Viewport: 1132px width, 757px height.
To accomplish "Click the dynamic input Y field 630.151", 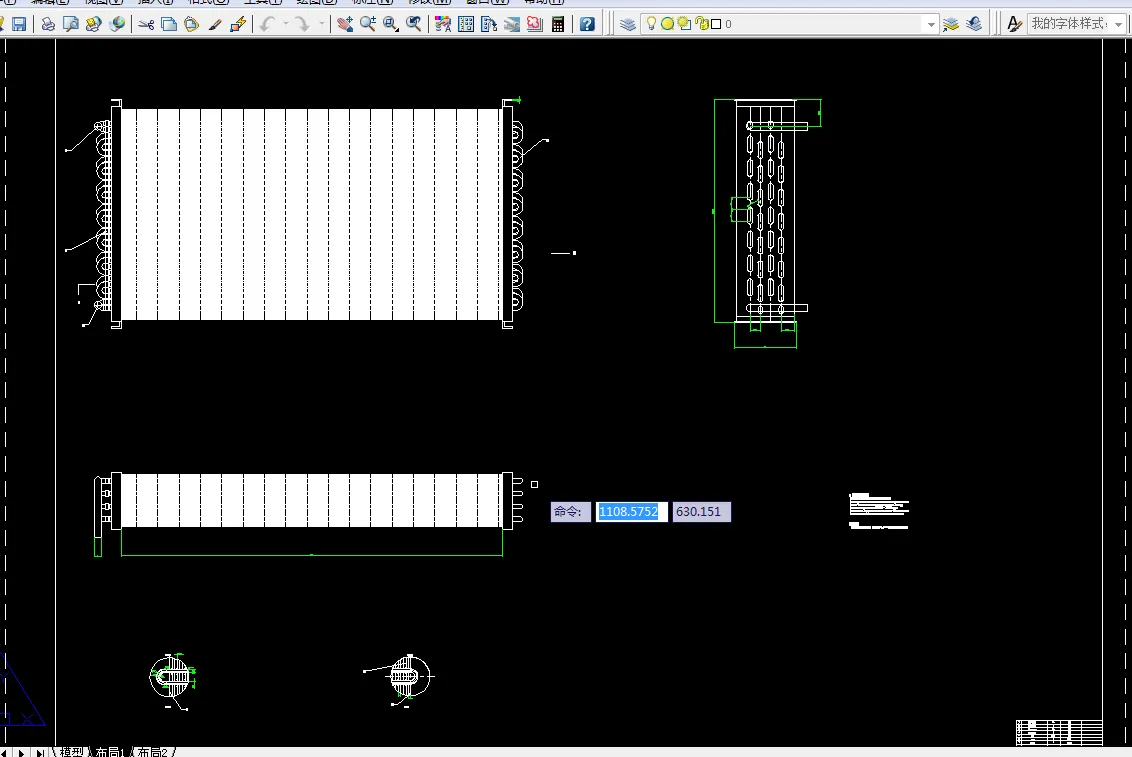I will coord(702,512).
